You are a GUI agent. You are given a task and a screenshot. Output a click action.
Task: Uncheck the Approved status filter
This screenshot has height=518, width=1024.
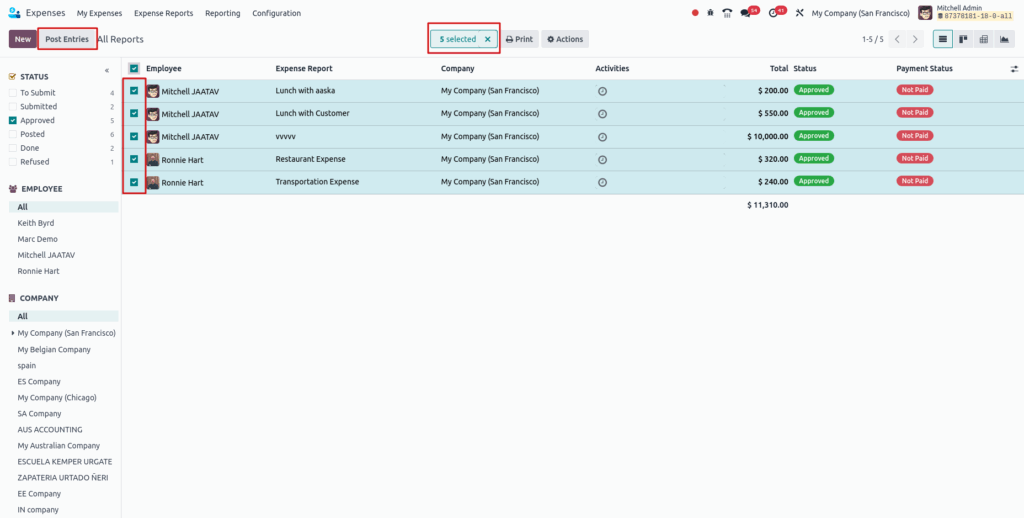[x=12, y=120]
